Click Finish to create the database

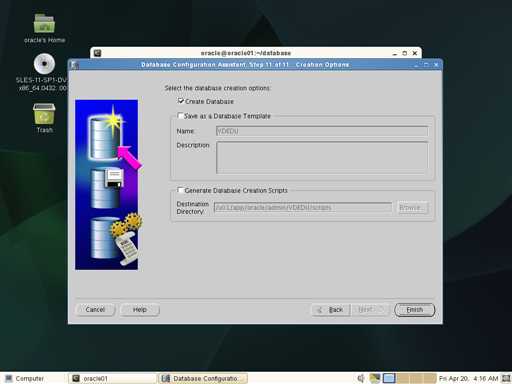point(414,310)
